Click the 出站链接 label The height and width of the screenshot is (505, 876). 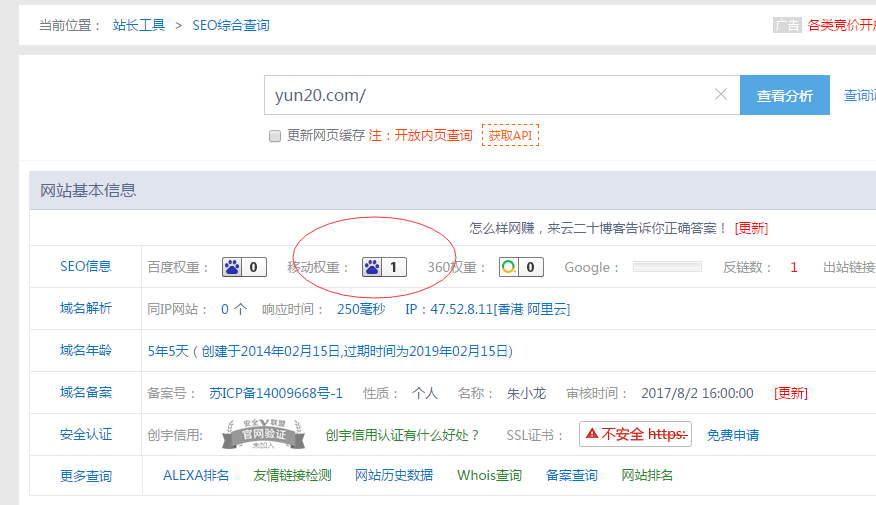tap(849, 268)
